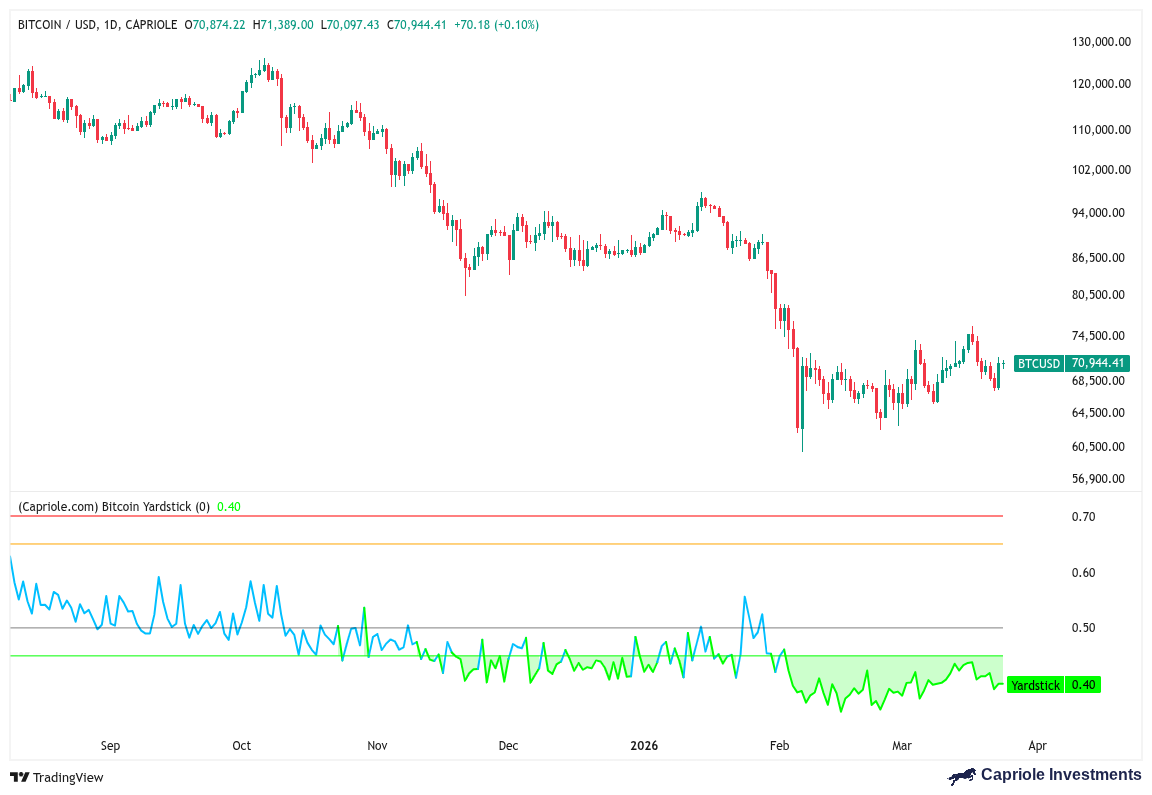Click the TradingView attribution link
1152x795 pixels.
point(62,775)
